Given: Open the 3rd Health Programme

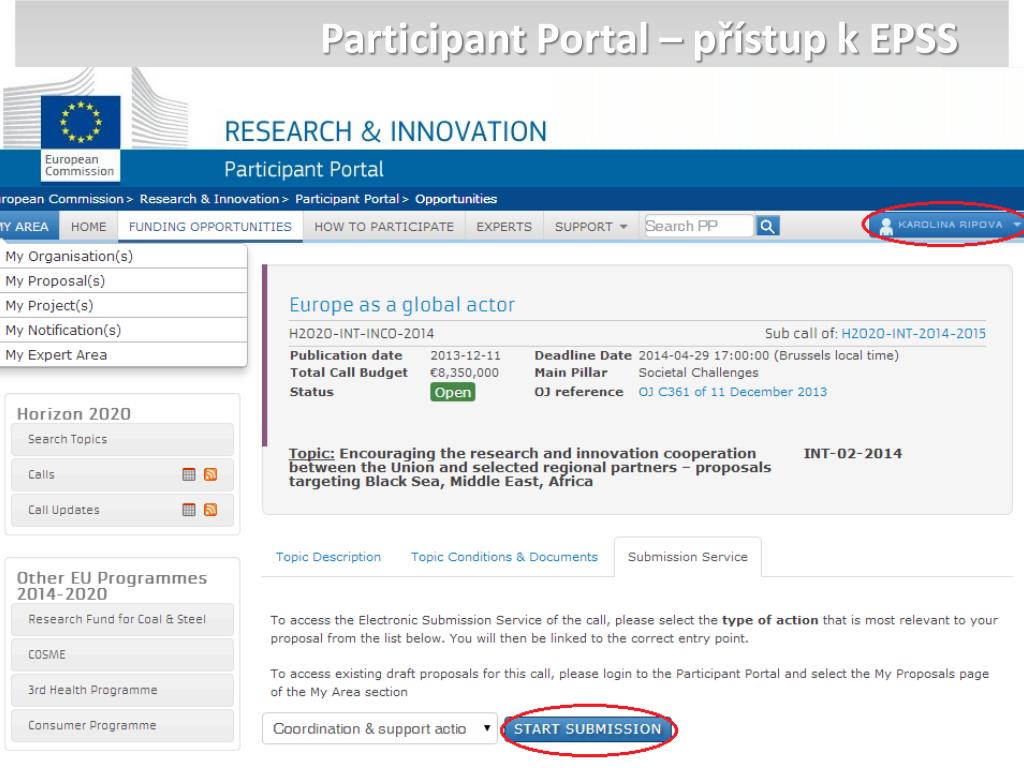Looking at the screenshot, I should point(122,690).
